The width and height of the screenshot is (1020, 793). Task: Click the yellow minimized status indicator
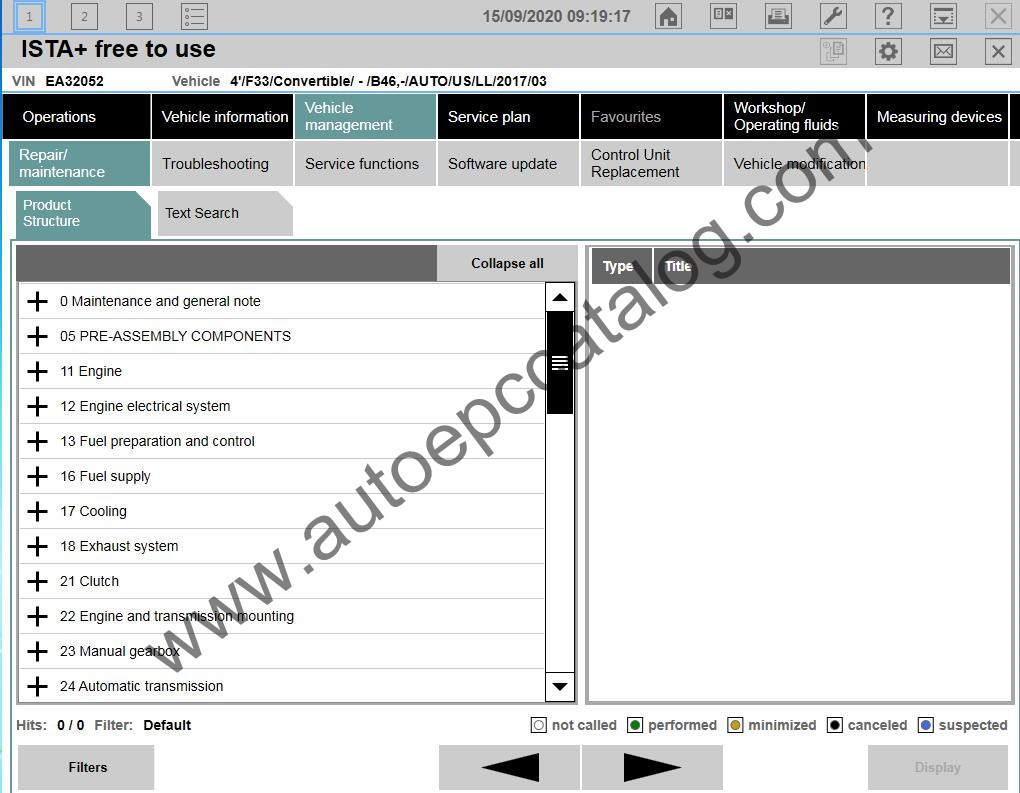click(735, 725)
